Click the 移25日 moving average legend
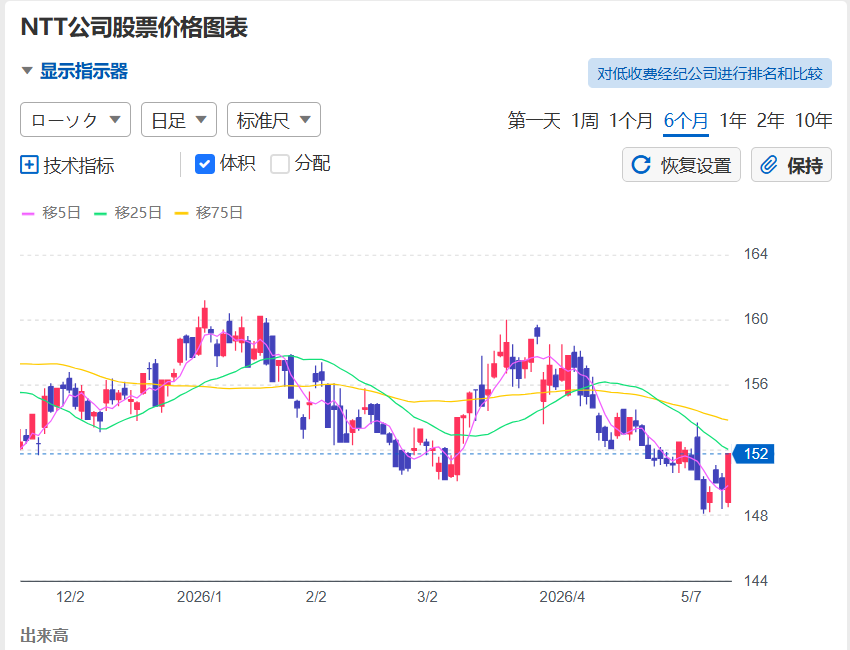Viewport: 850px width, 650px height. (128, 213)
